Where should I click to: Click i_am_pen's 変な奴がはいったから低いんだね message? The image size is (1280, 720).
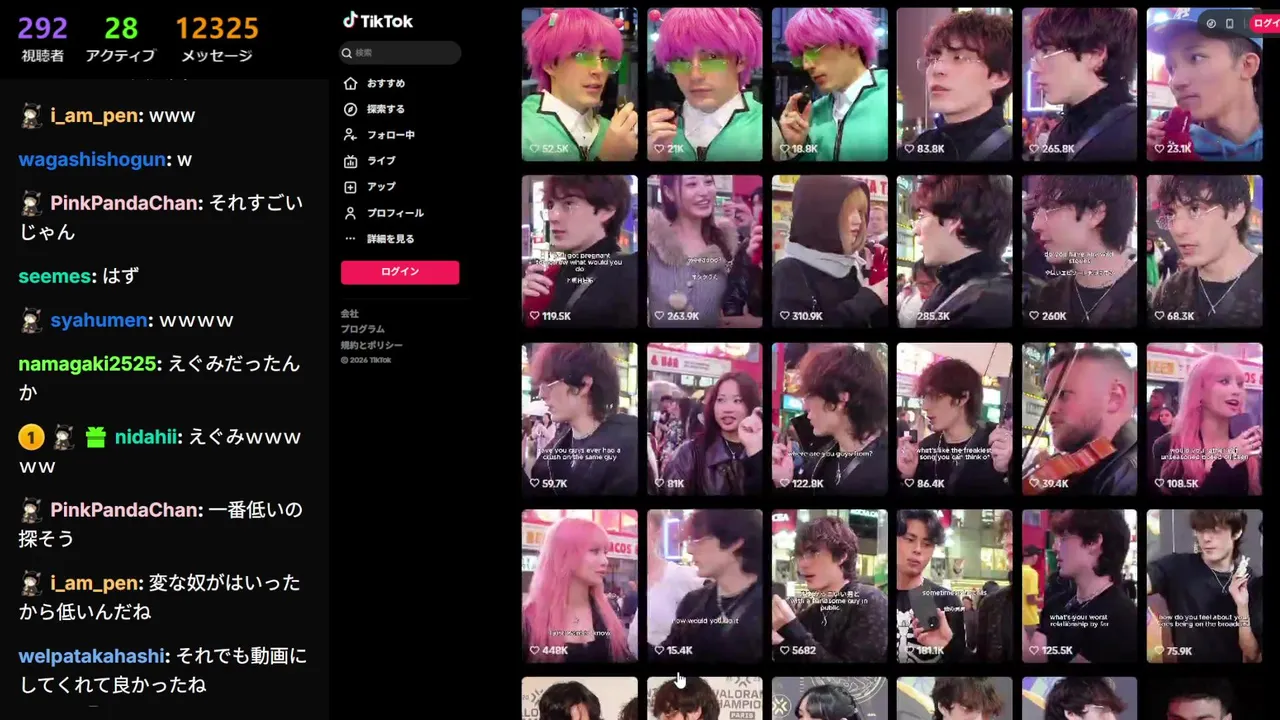[x=160, y=597]
